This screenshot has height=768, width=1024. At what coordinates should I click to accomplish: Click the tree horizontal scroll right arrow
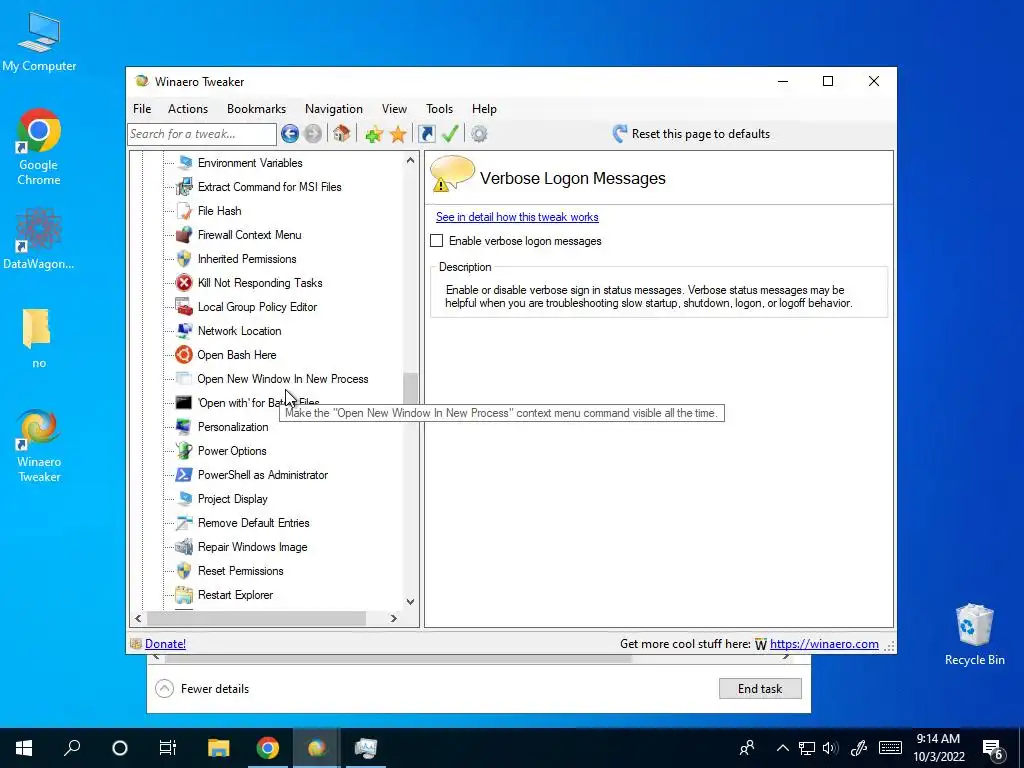click(x=393, y=618)
